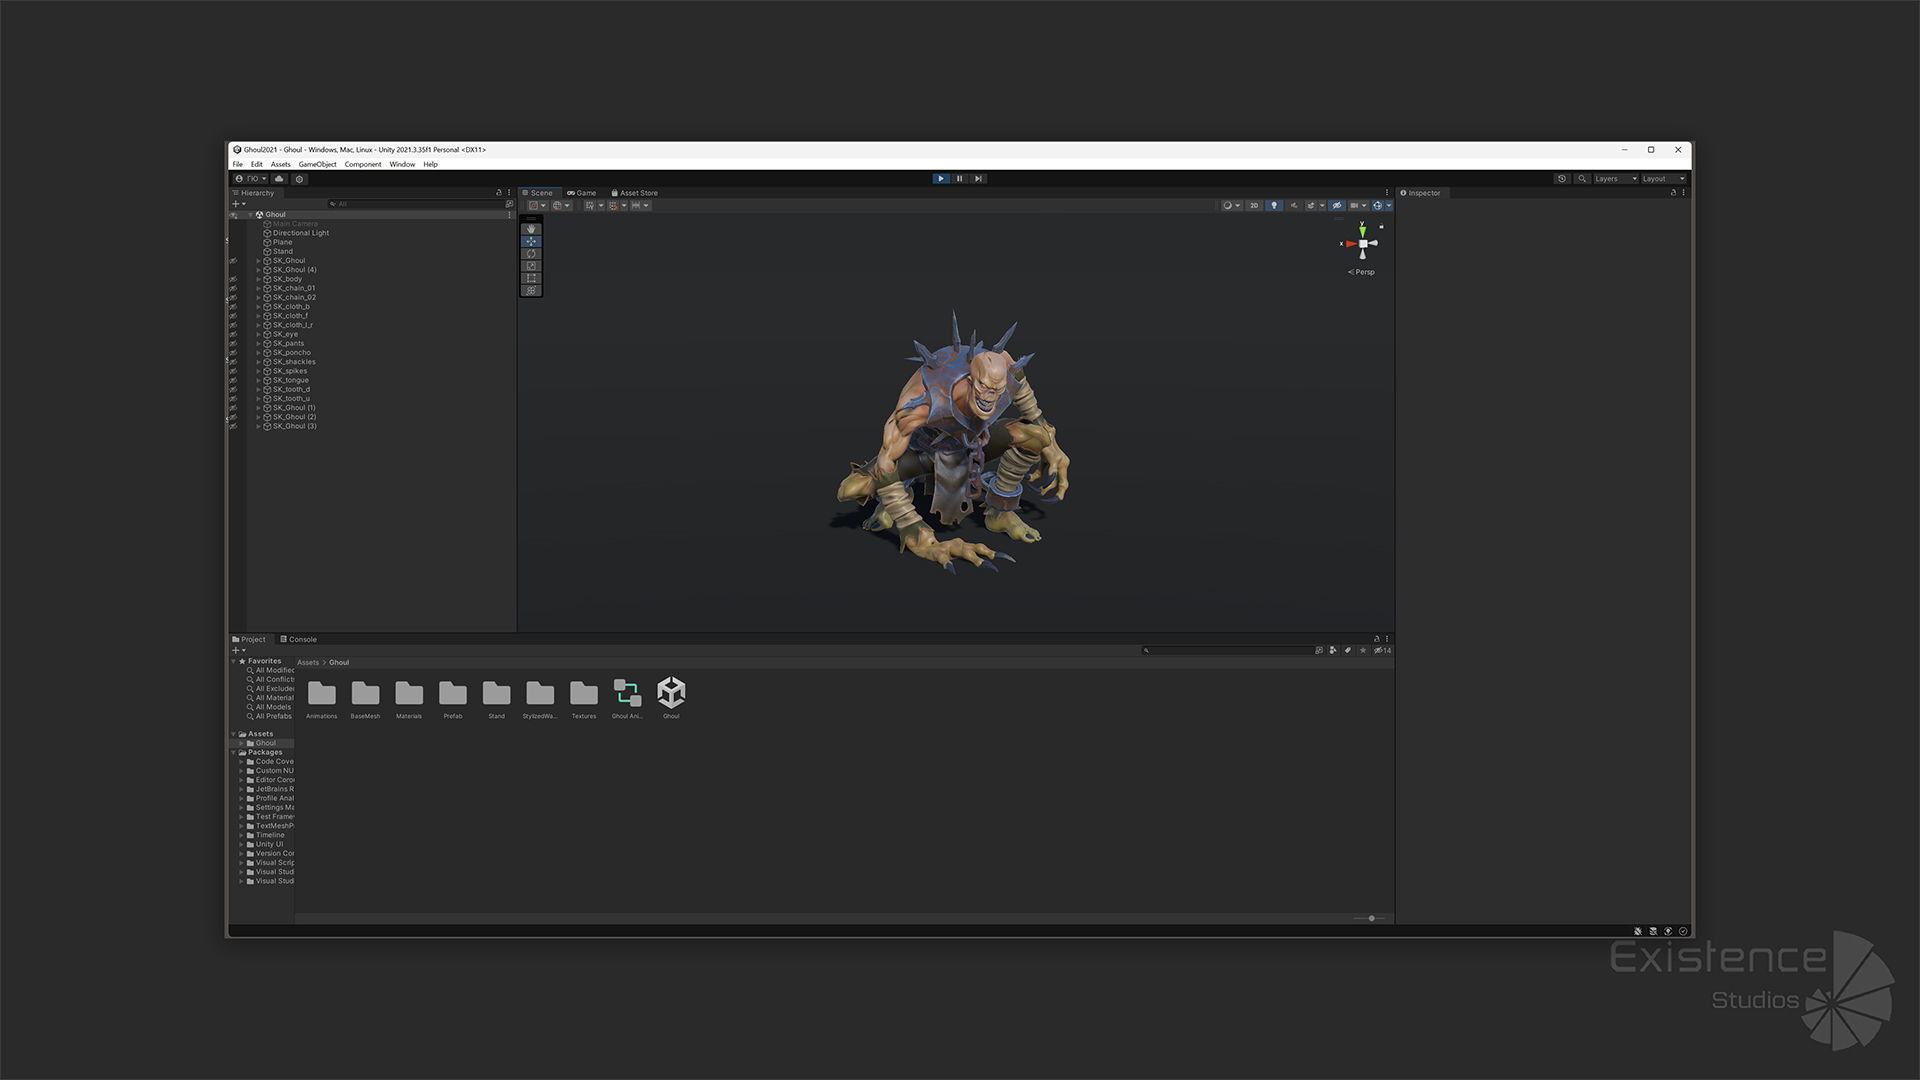Click the Step frame button
The width and height of the screenshot is (1920, 1080).
coord(979,179)
